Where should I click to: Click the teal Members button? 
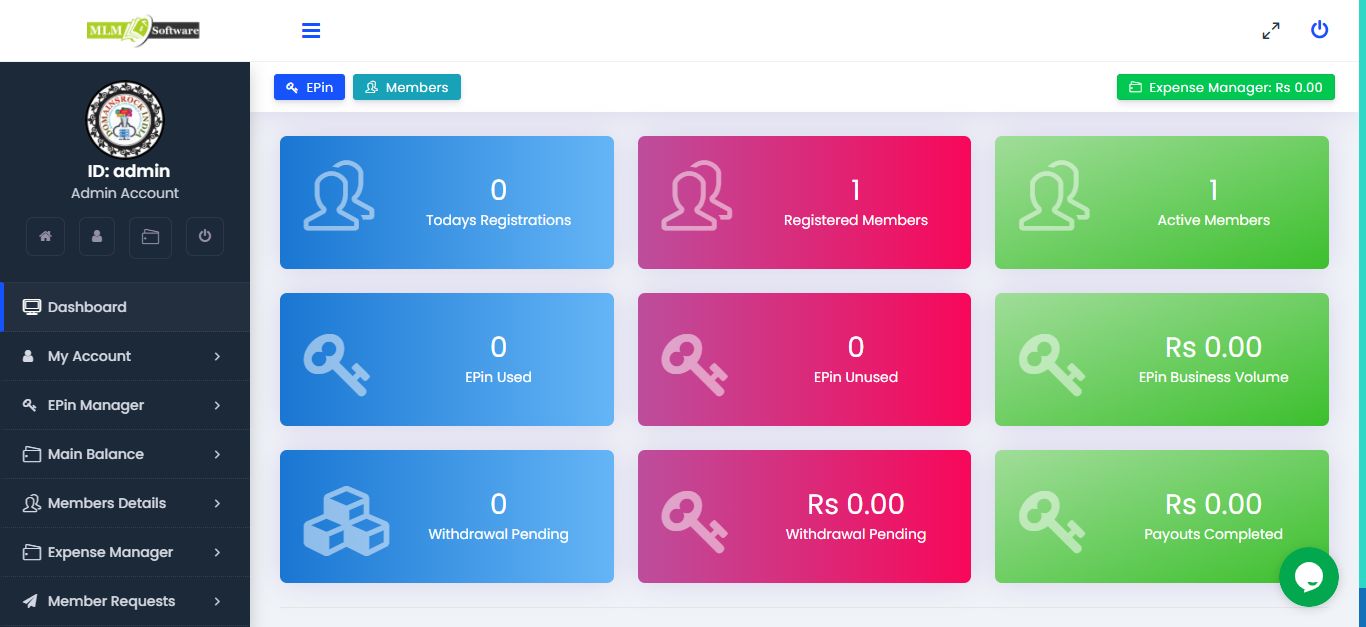pyautogui.click(x=407, y=87)
